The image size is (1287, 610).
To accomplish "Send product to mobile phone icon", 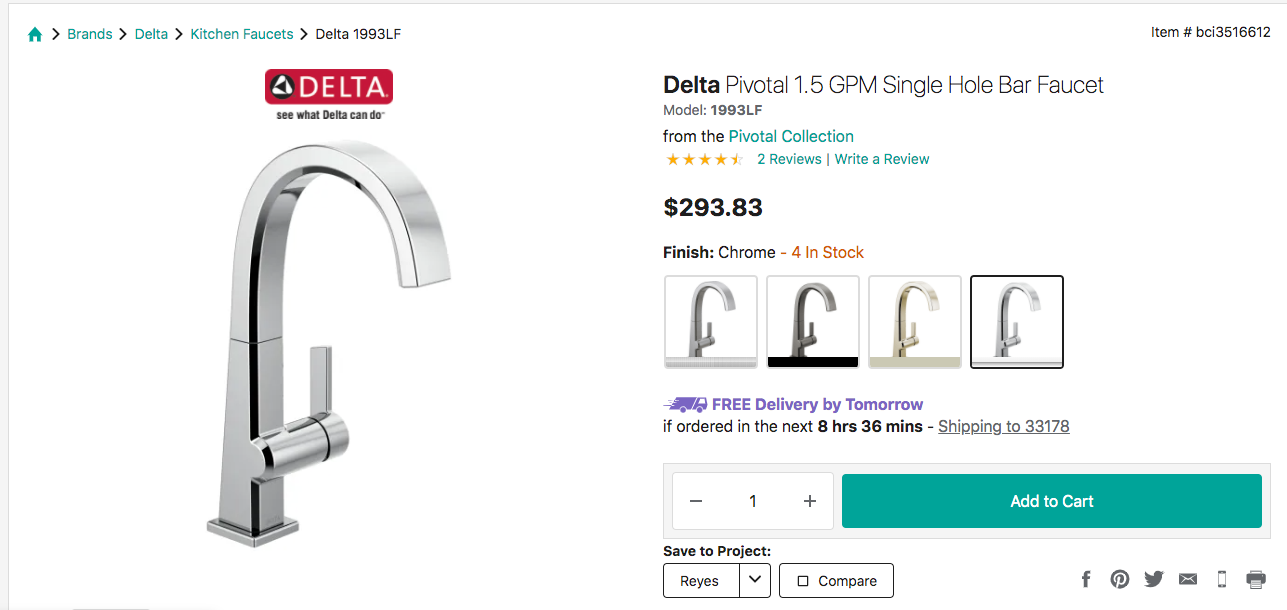I will point(1221,579).
